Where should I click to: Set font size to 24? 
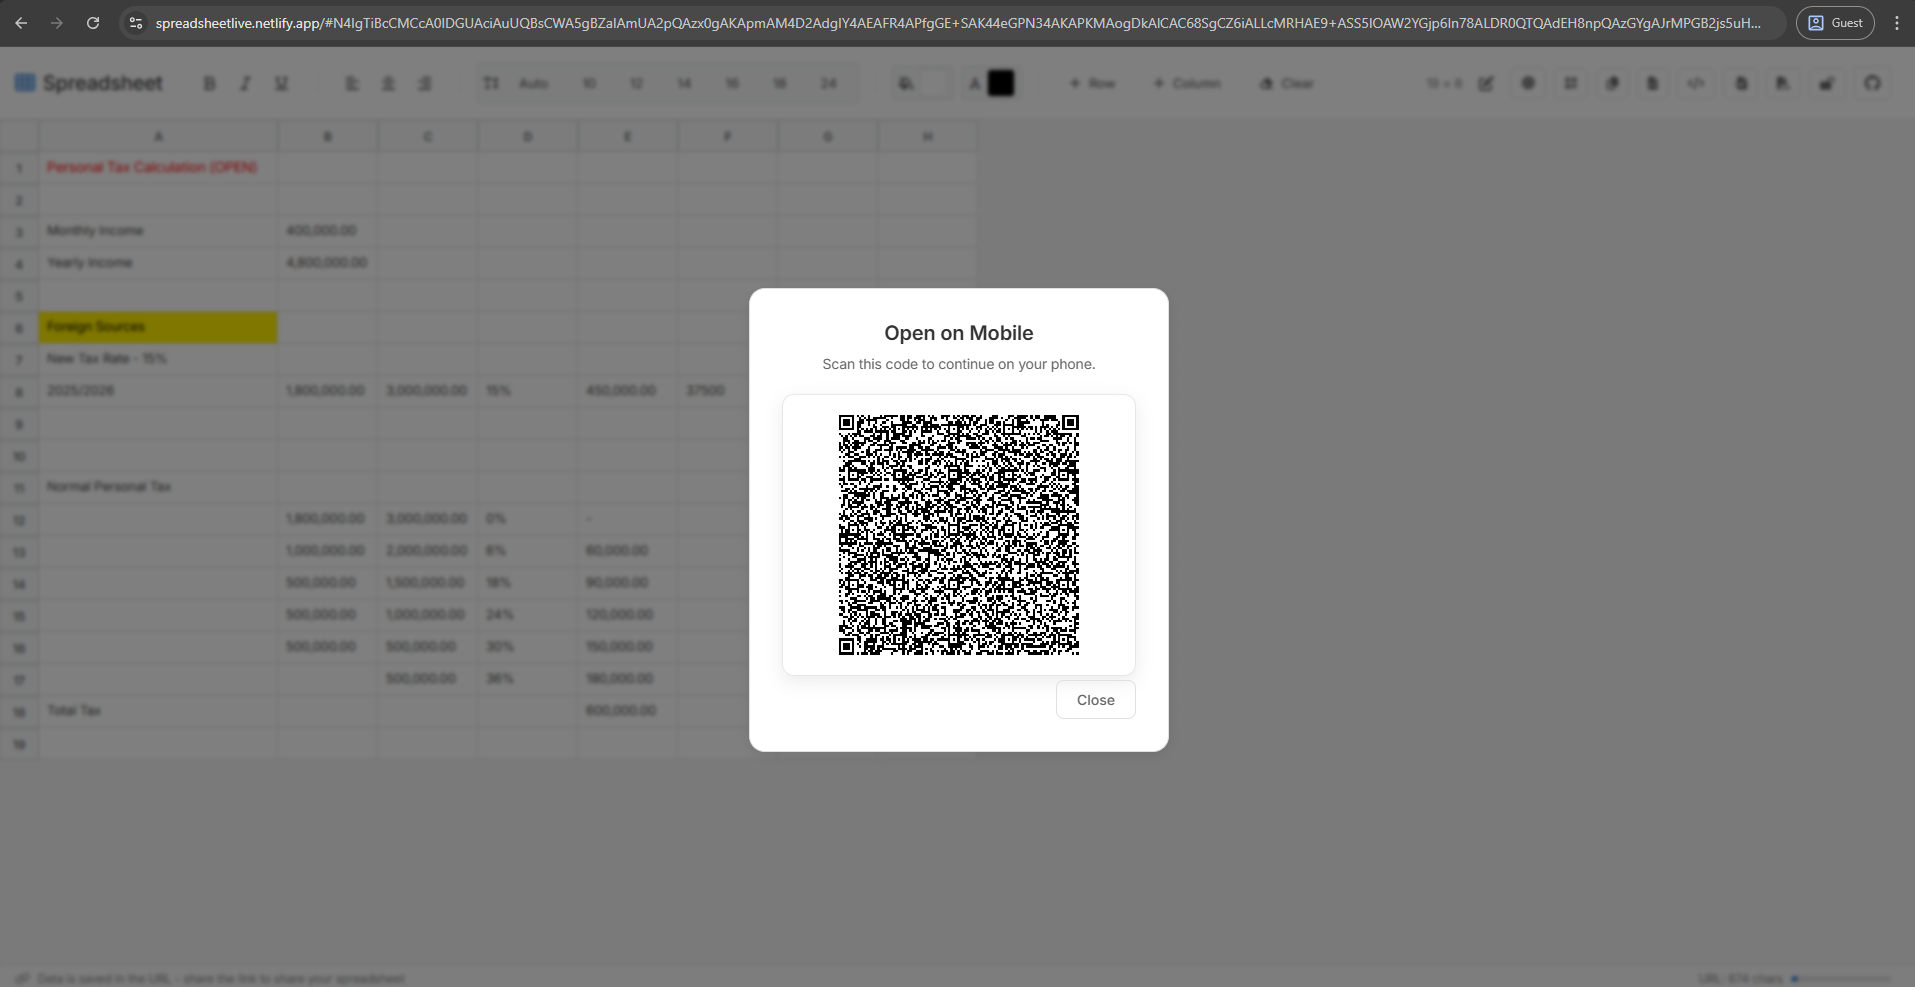pyautogui.click(x=828, y=84)
